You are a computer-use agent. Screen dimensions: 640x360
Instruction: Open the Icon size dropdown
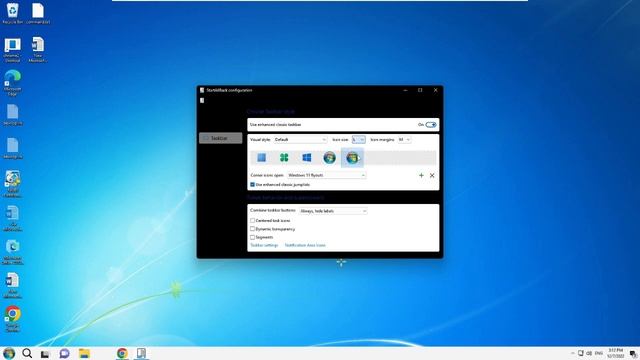click(358, 140)
